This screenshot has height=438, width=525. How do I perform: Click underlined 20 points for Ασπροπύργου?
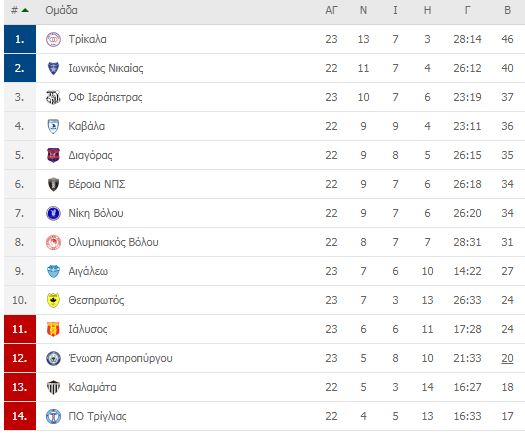coord(507,358)
